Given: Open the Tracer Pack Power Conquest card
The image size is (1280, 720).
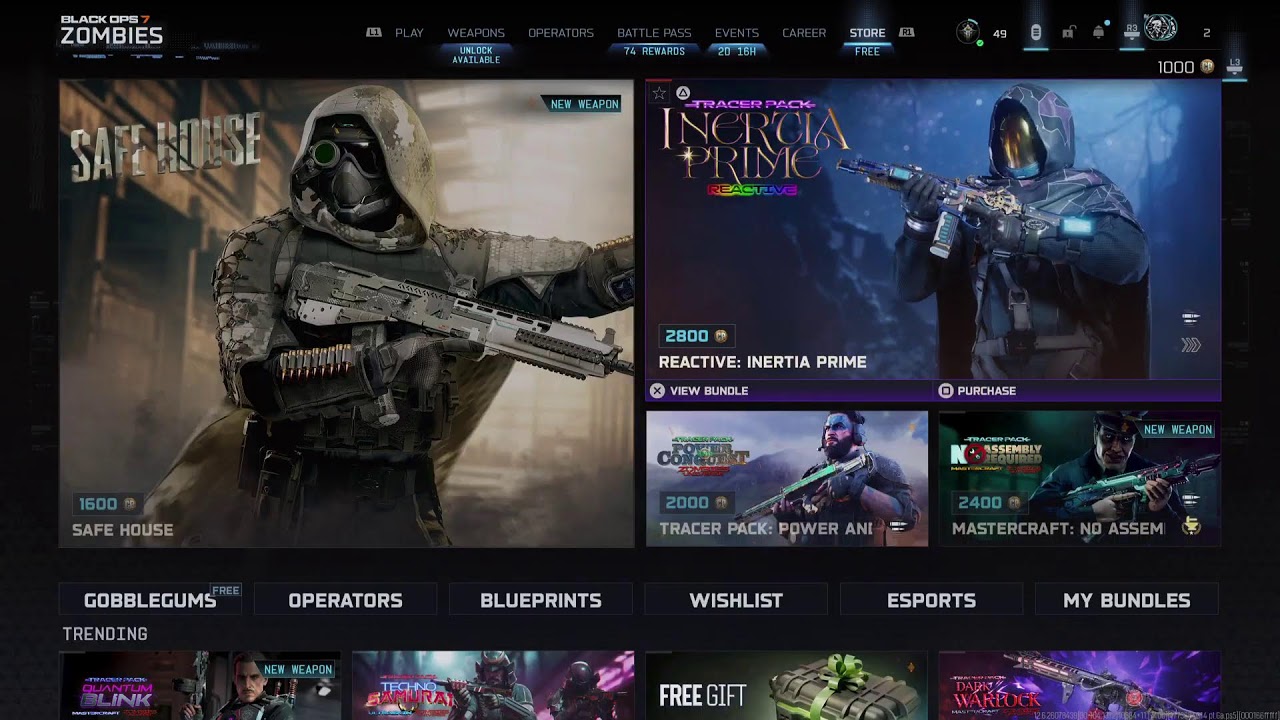Looking at the screenshot, I should 787,478.
